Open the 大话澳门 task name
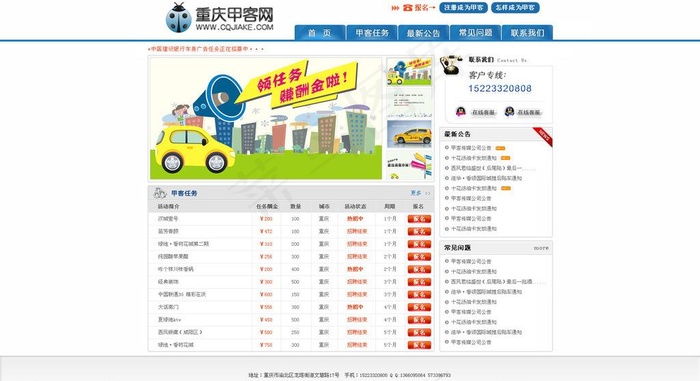The width and height of the screenshot is (700, 381). click(x=168, y=307)
